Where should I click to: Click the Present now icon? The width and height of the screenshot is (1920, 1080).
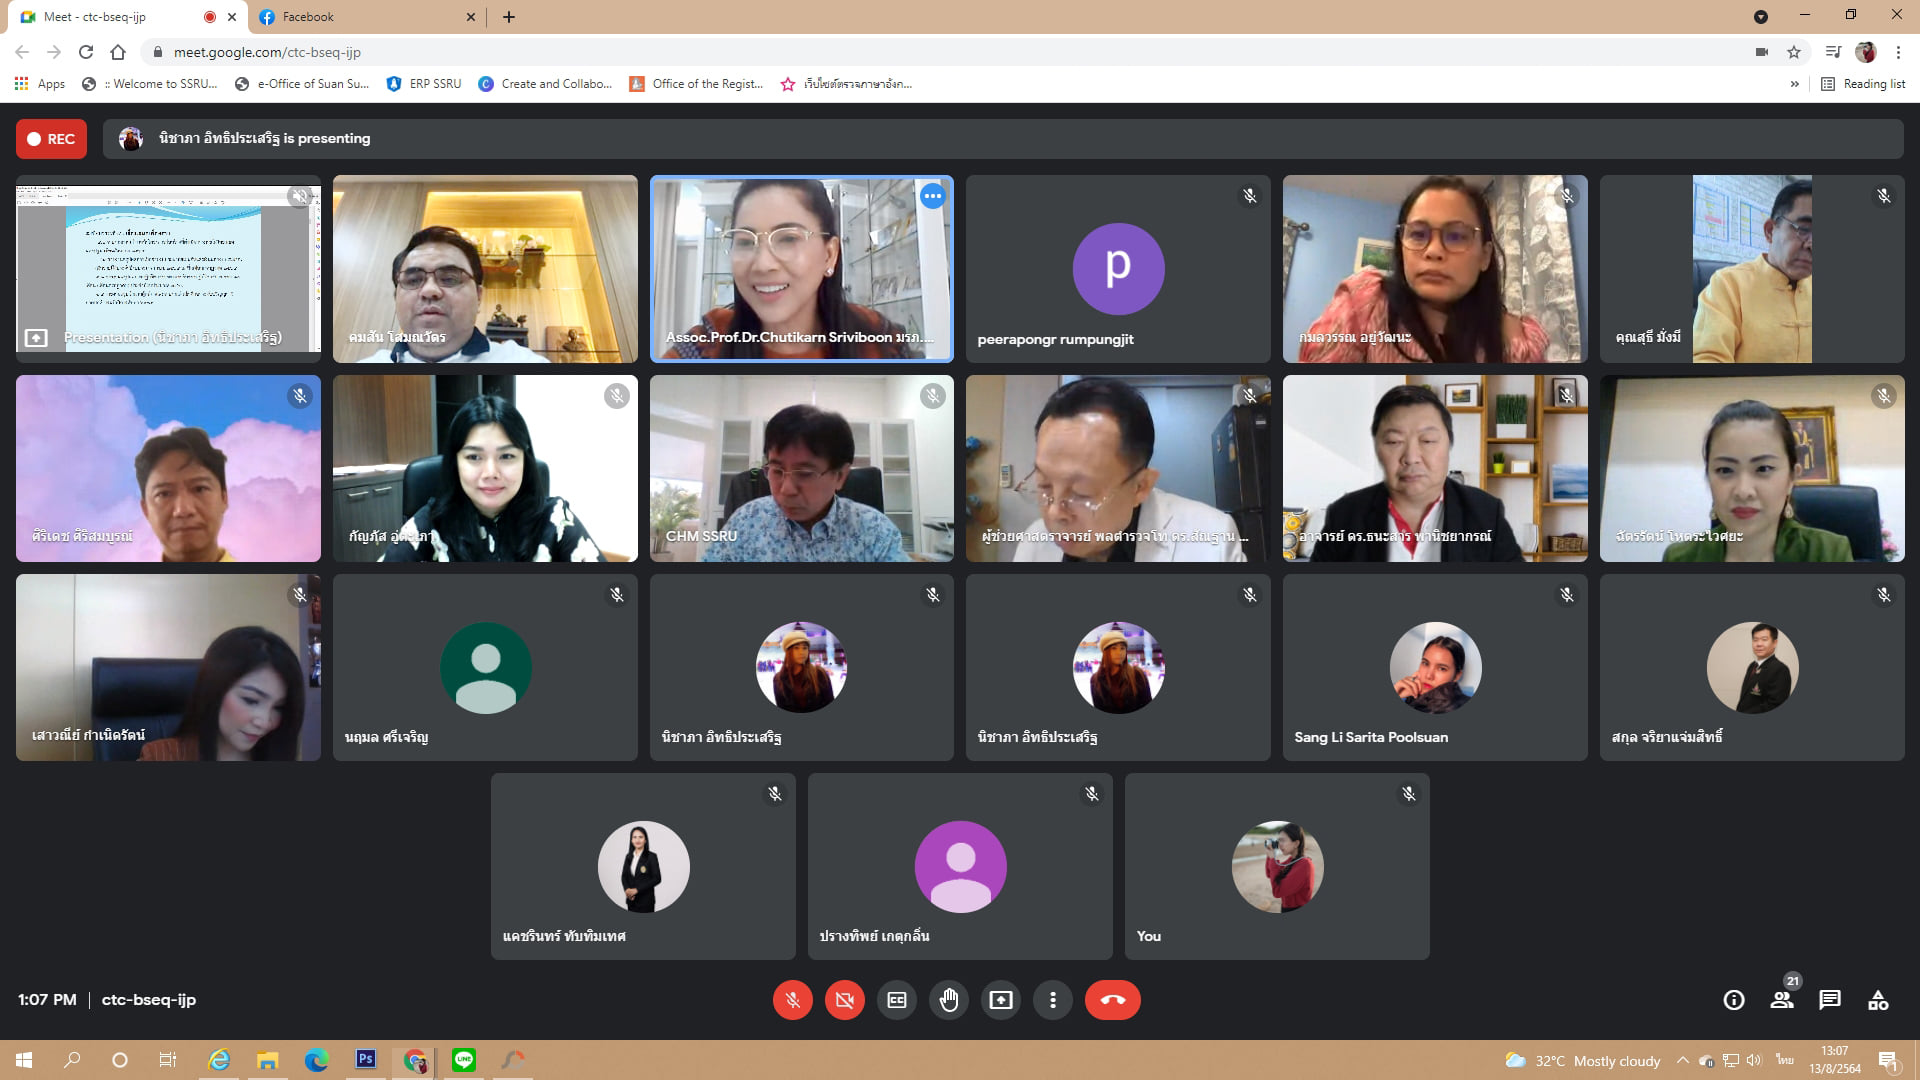pos(1001,1000)
